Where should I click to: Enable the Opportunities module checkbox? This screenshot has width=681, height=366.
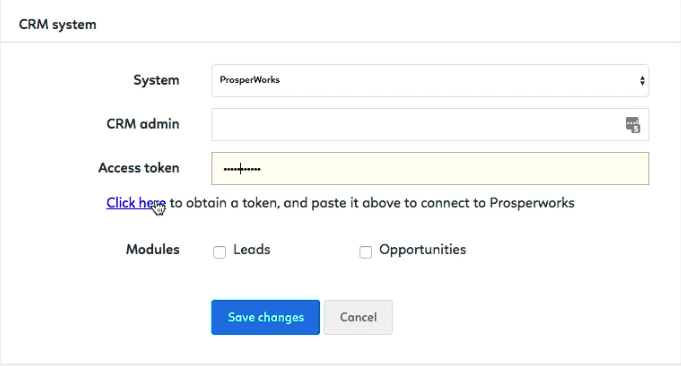365,252
